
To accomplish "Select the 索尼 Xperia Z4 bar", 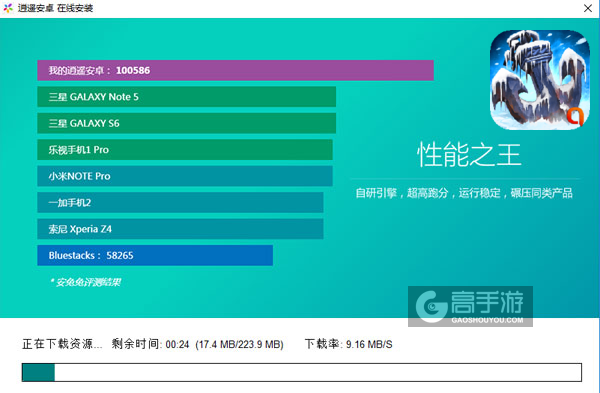I will (x=180, y=229).
